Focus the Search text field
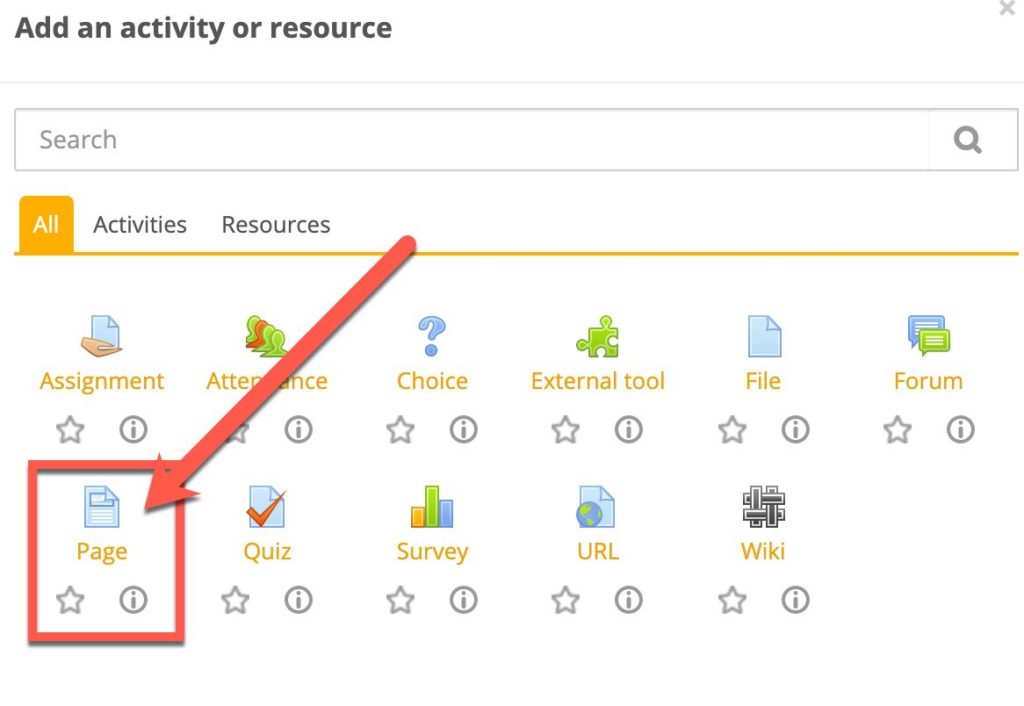 coord(470,140)
